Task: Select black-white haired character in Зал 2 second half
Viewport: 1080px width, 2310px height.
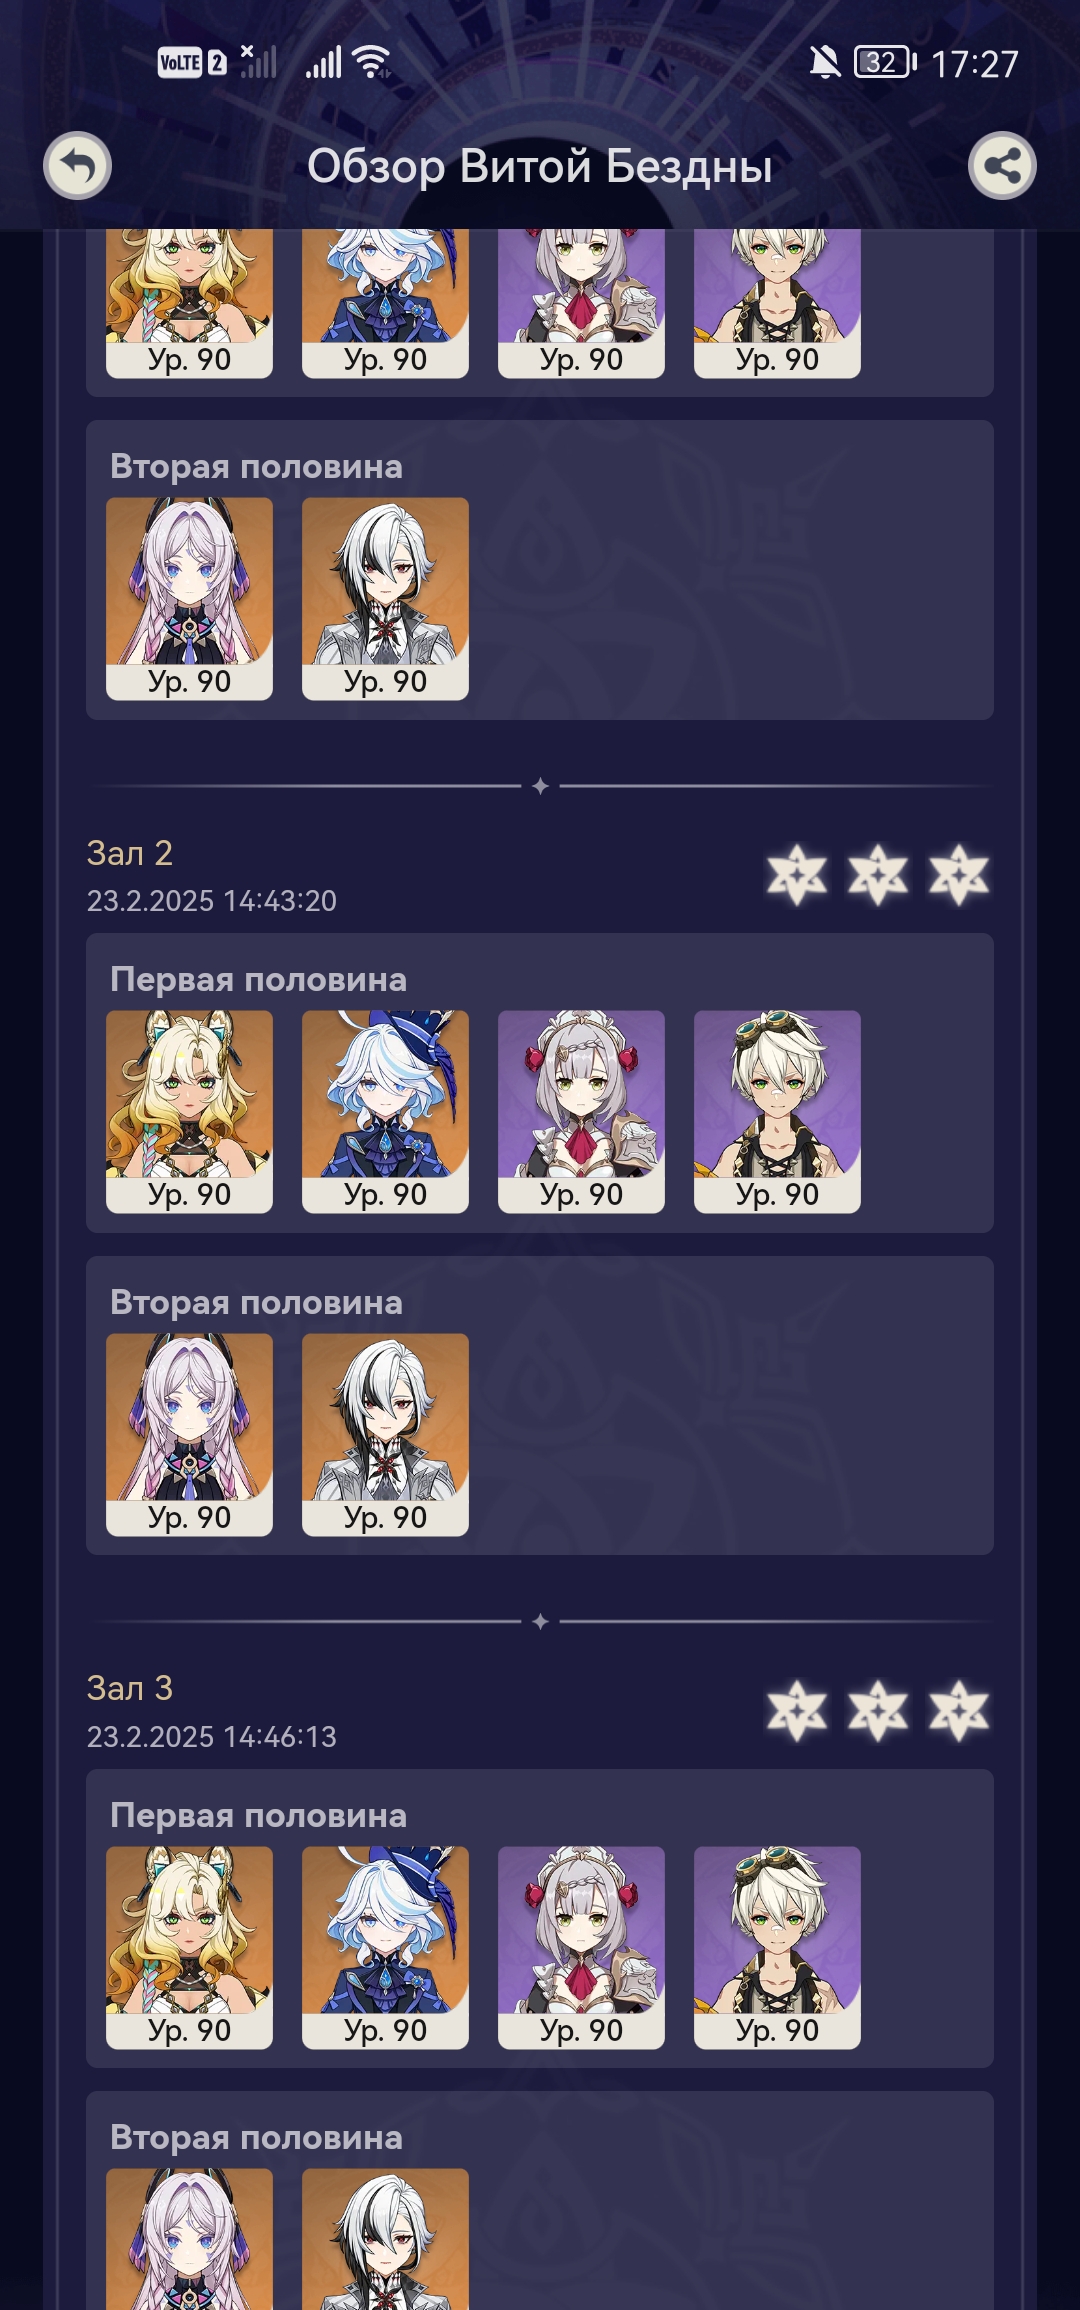Action: click(x=385, y=1434)
